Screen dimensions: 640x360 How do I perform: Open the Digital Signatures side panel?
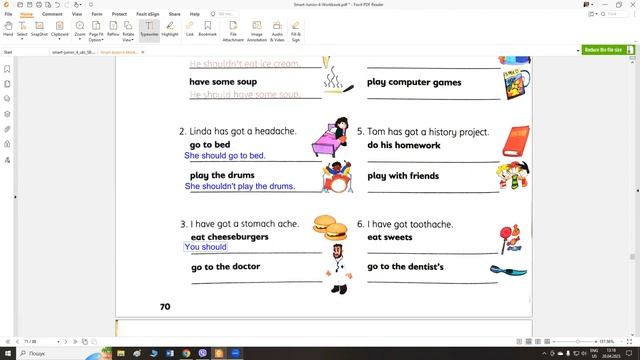point(7,160)
